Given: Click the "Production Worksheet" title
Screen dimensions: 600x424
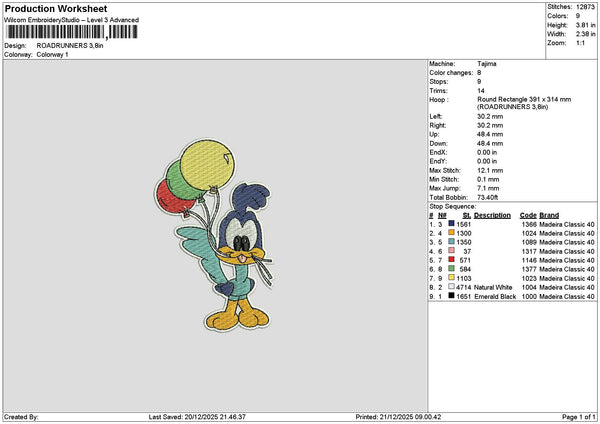Looking at the screenshot, I should (56, 8).
